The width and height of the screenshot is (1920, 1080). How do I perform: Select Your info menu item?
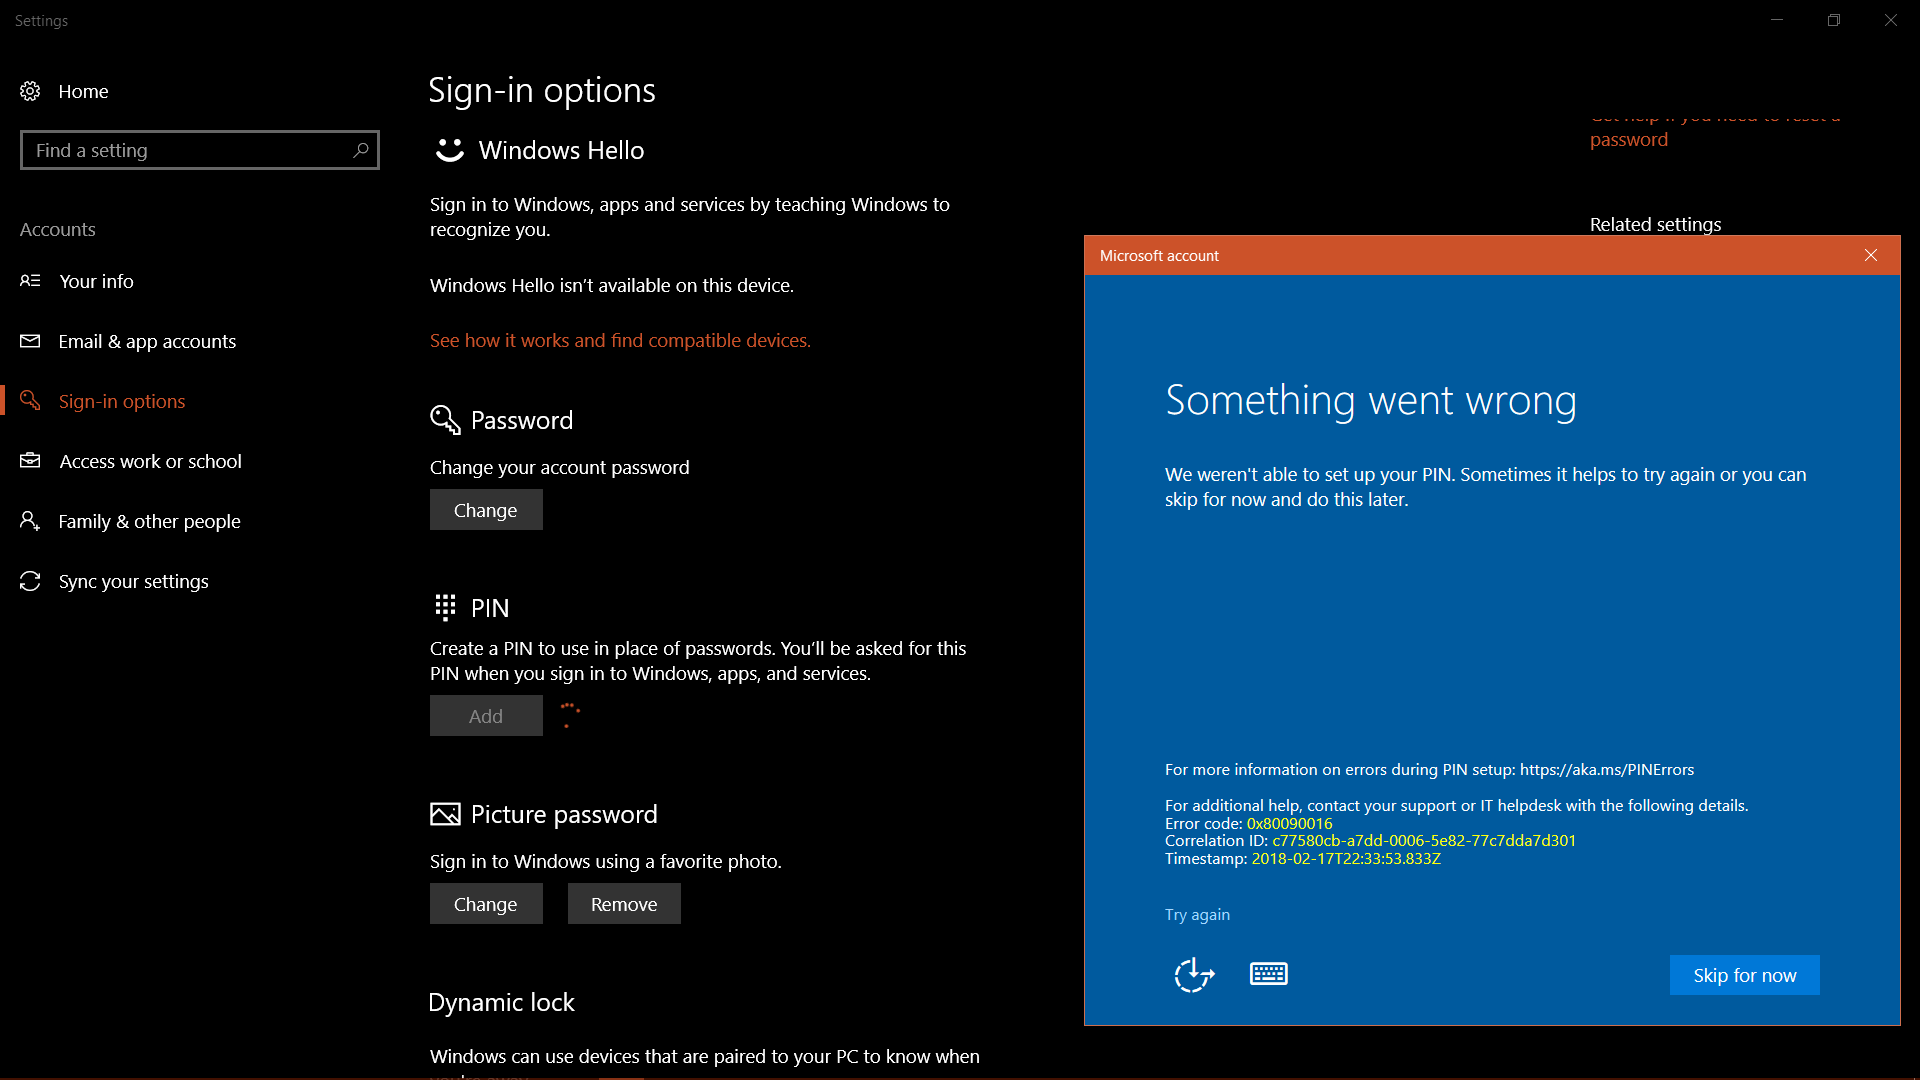pyautogui.click(x=96, y=281)
